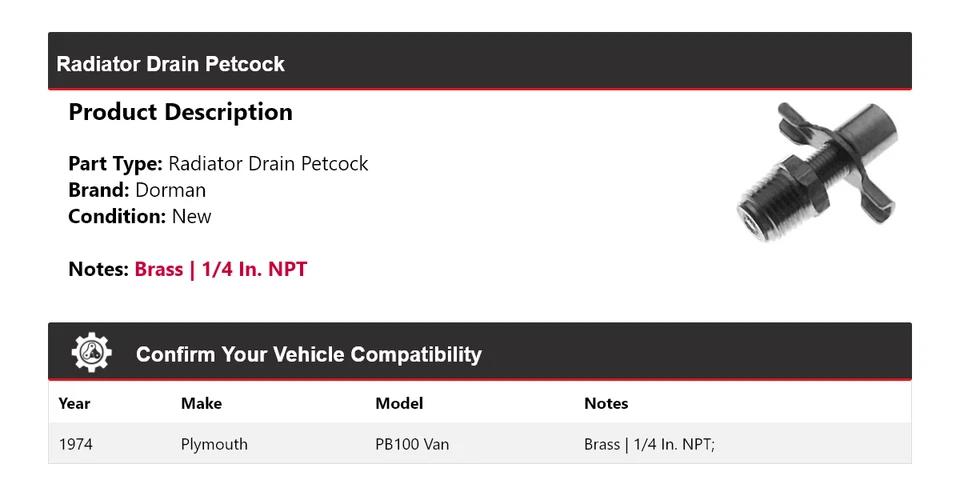Click Confirm Your Vehicle Compatibility heading
Screen dimensions: 960x496
pyautogui.click(x=308, y=354)
